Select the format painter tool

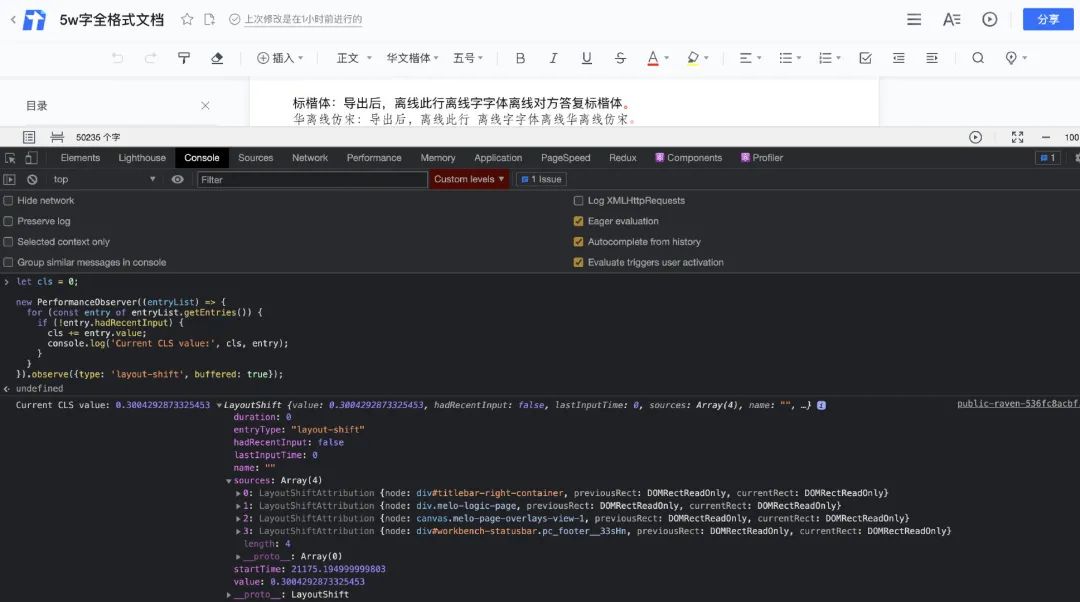point(184,58)
